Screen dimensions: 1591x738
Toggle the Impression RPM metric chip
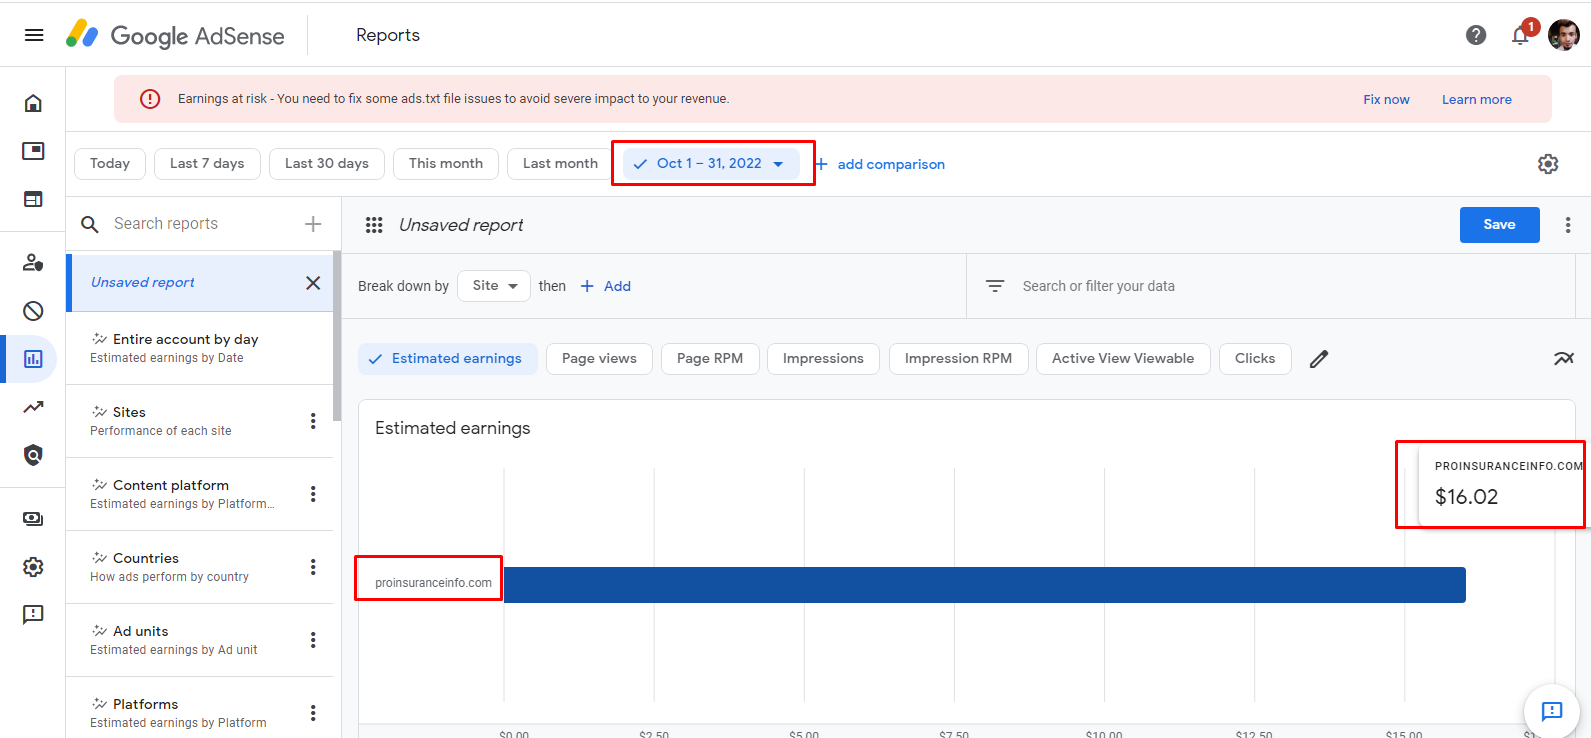coord(958,359)
